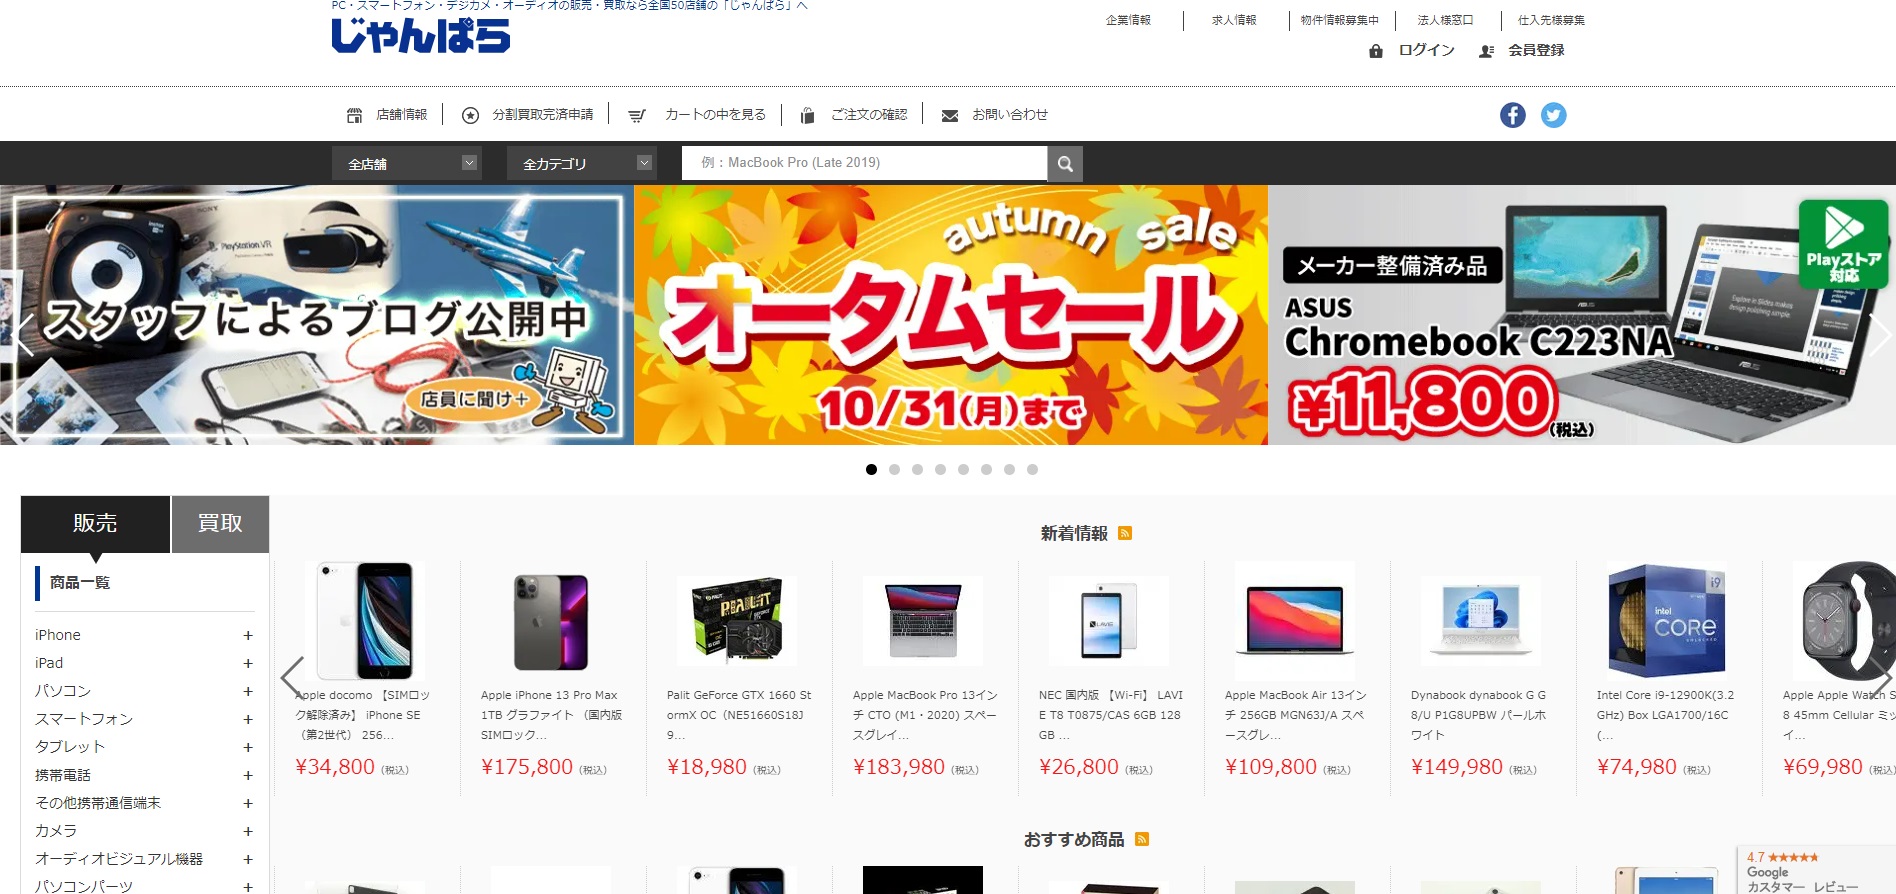Show previous new-arrival products with left arrow

tap(292, 677)
